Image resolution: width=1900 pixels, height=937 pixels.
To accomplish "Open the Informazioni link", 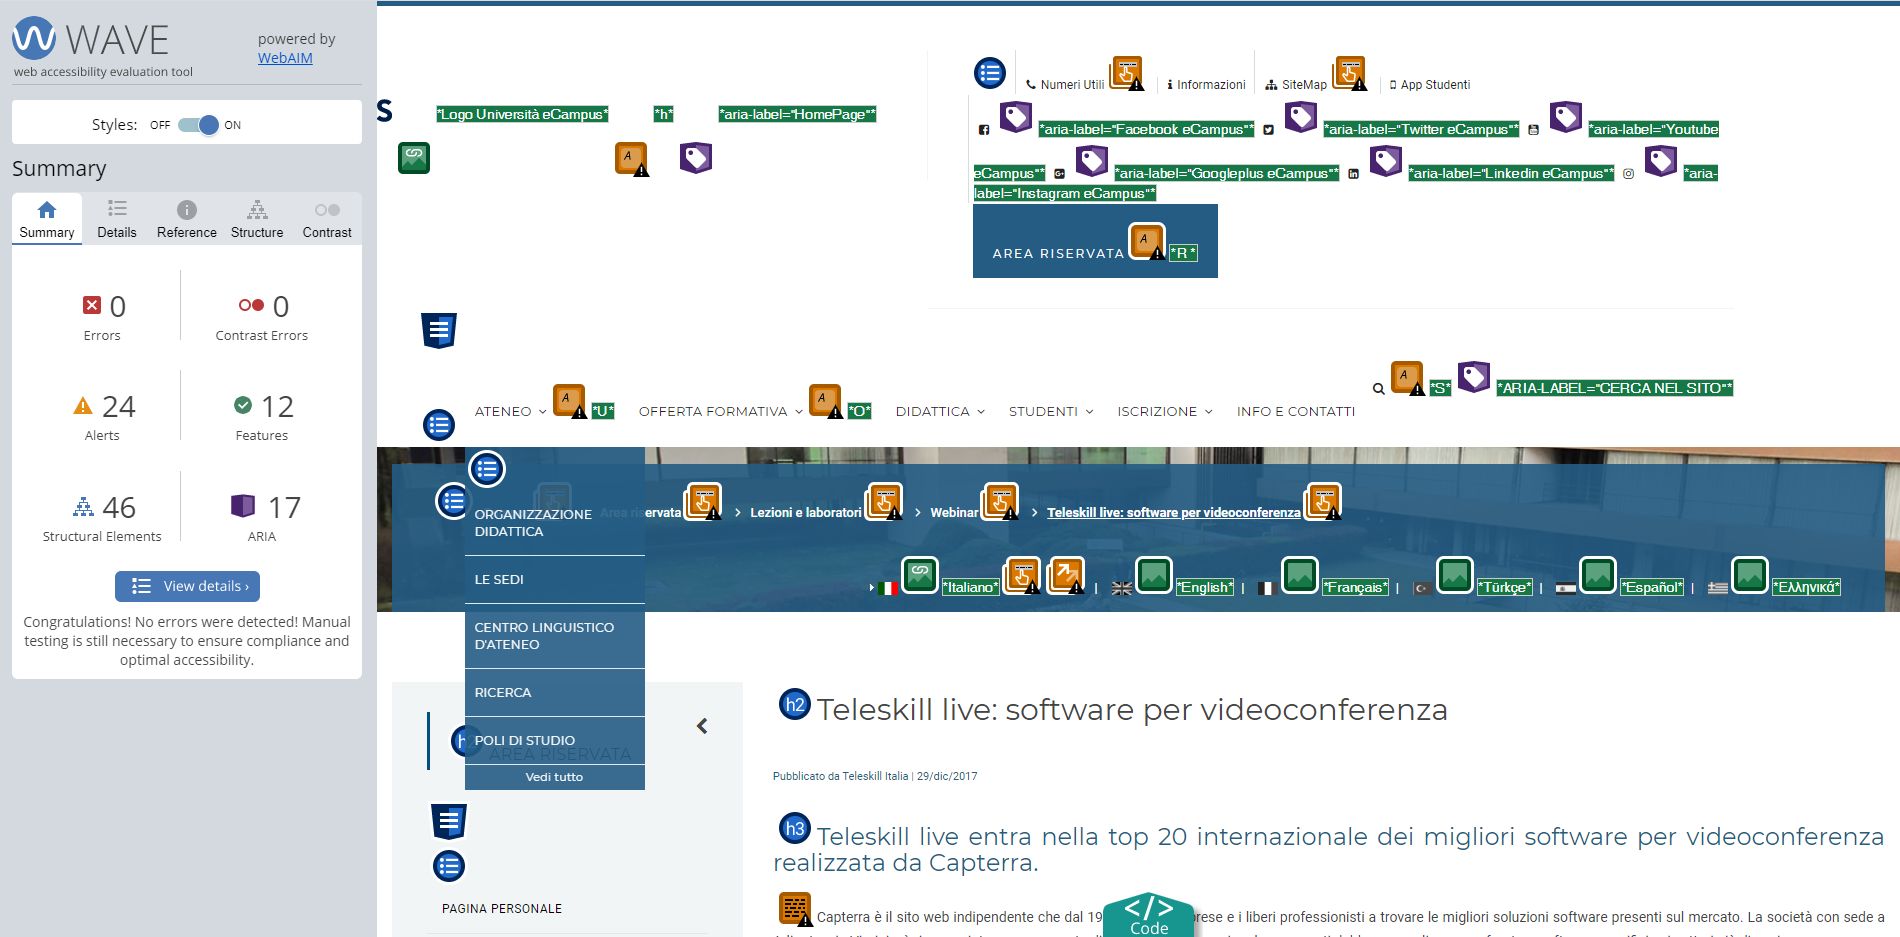I will coord(1206,85).
